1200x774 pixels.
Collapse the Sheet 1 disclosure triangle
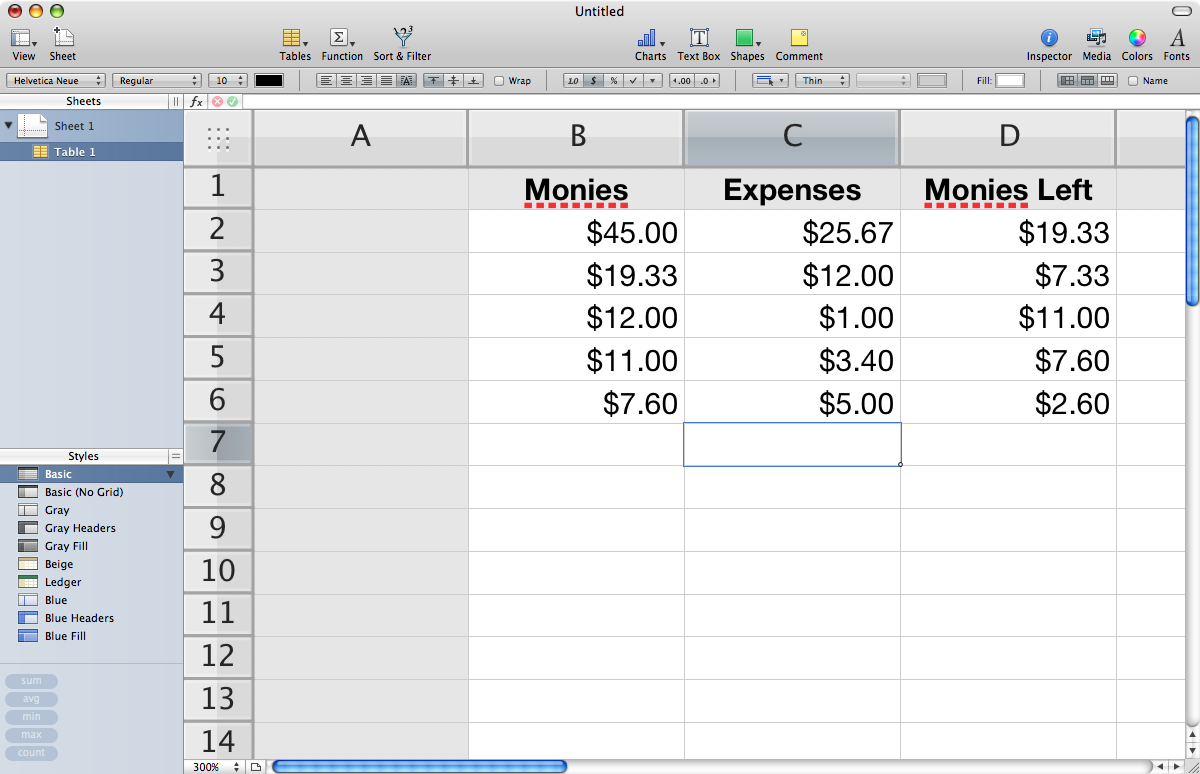tap(9, 125)
